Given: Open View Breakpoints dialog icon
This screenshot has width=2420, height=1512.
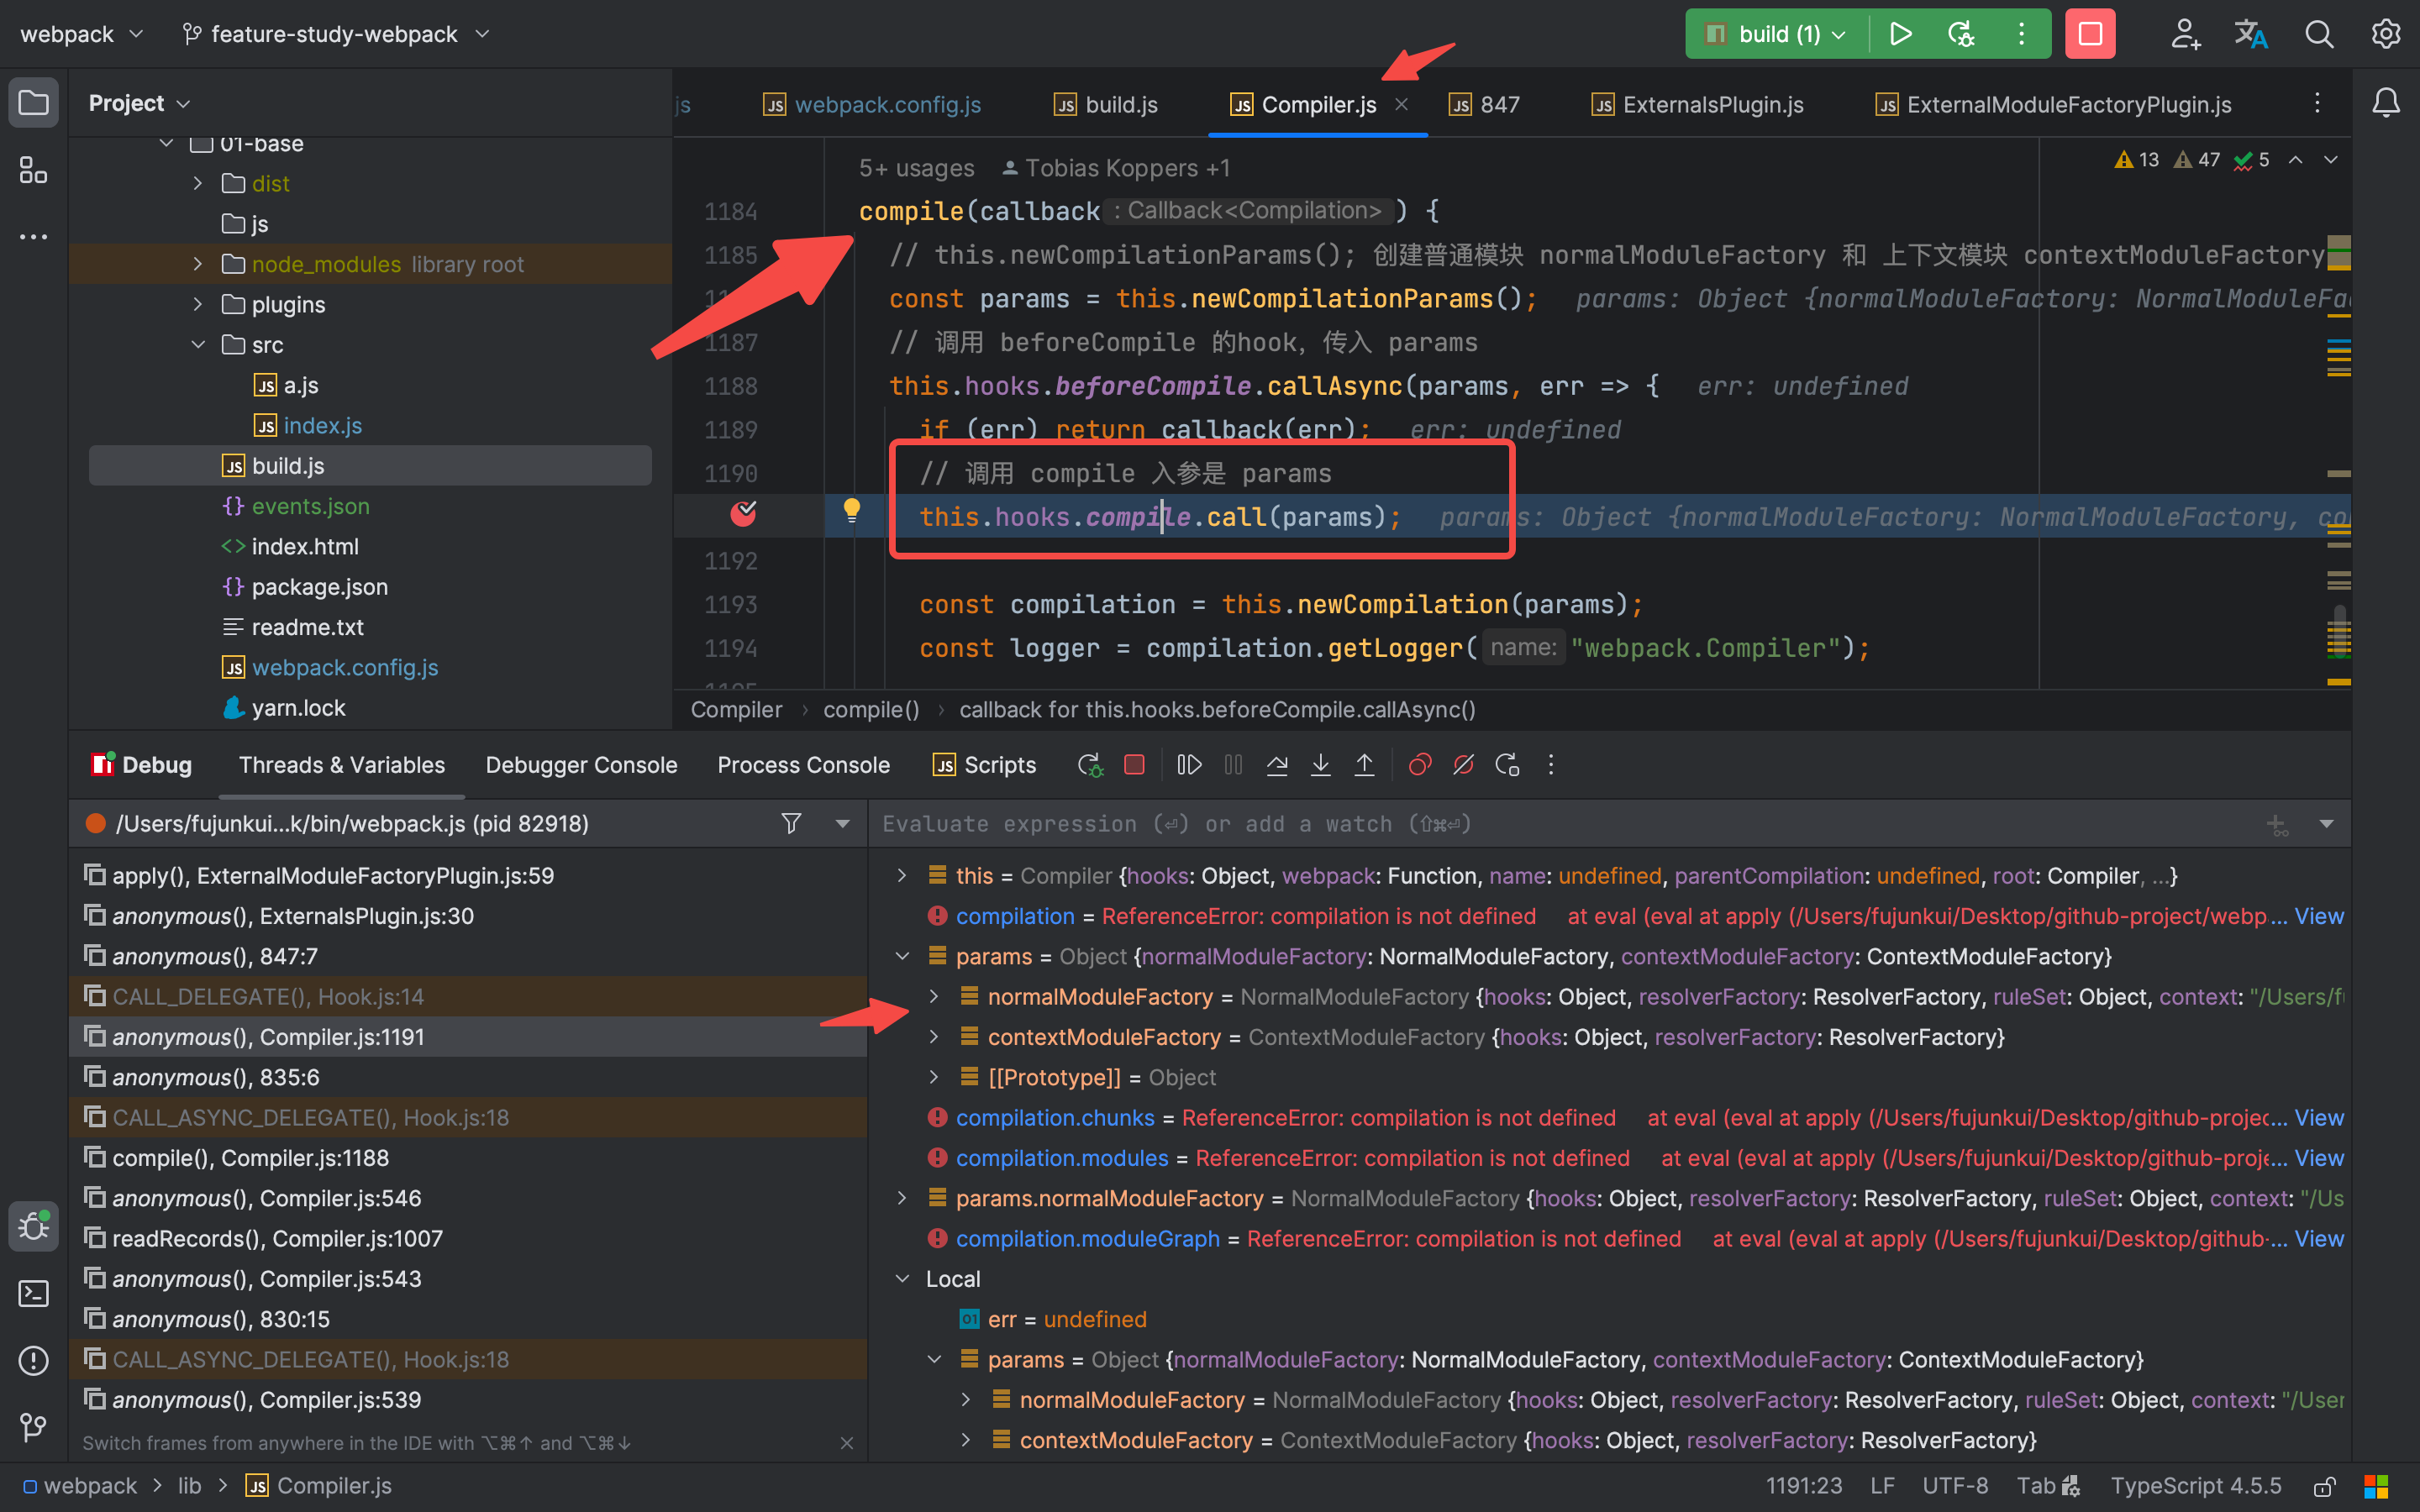Looking at the screenshot, I should point(1419,765).
